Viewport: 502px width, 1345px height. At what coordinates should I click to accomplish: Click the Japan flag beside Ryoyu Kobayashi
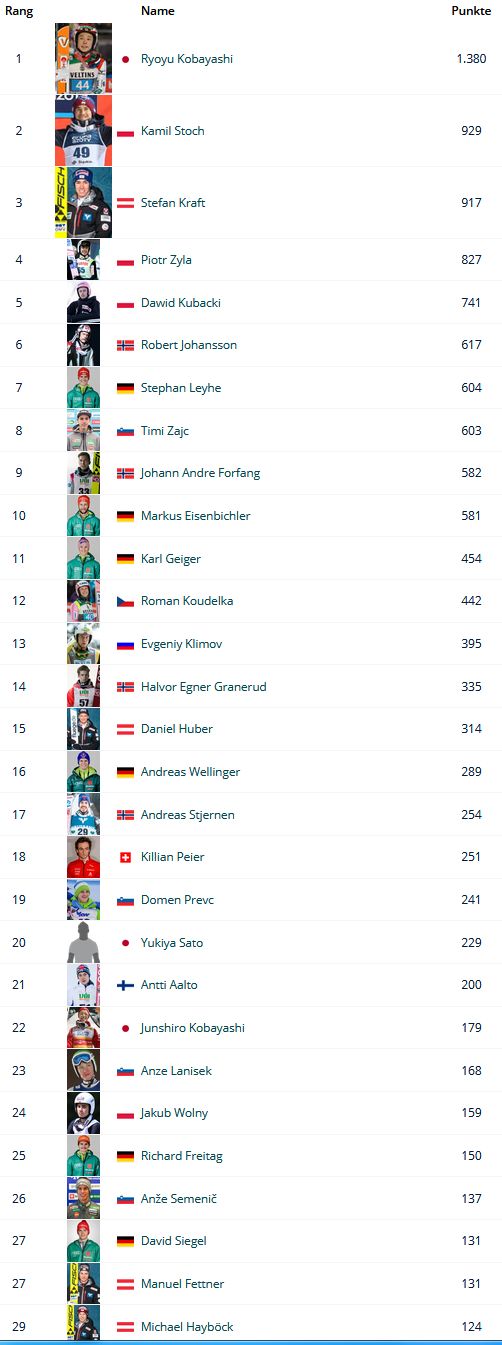(x=125, y=59)
